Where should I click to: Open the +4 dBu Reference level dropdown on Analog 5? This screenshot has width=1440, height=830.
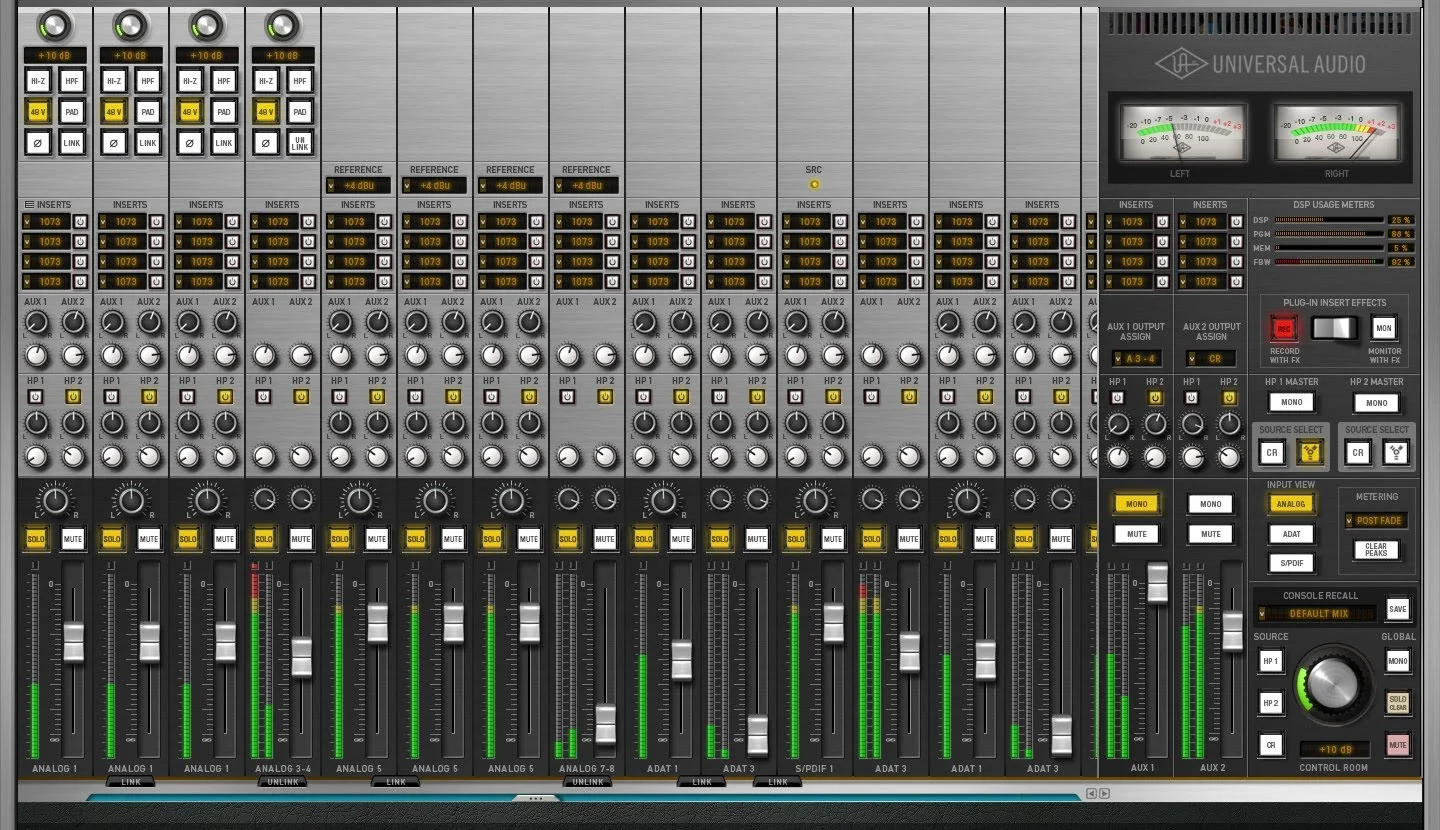click(x=358, y=185)
